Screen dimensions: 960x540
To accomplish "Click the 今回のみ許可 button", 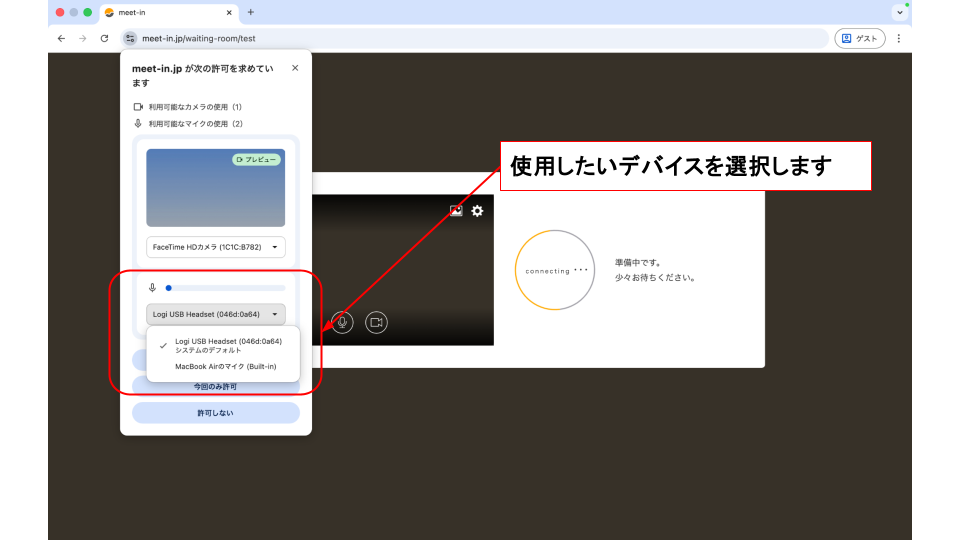I will coord(216,386).
